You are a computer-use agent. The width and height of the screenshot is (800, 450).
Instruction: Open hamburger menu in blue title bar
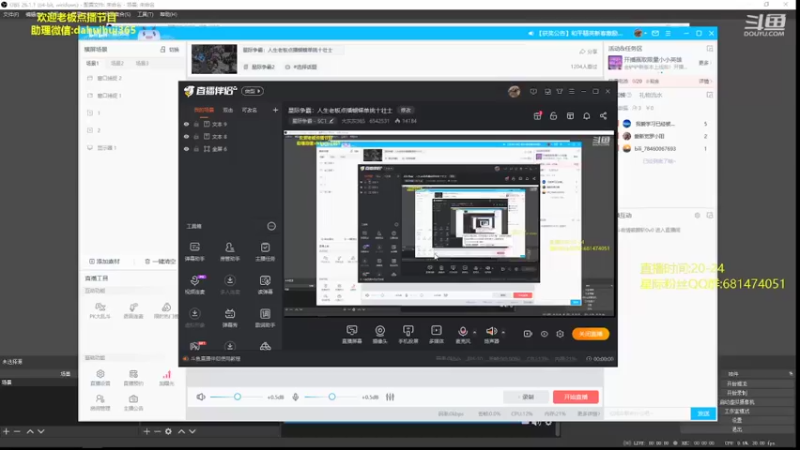pyautogui.click(x=668, y=33)
